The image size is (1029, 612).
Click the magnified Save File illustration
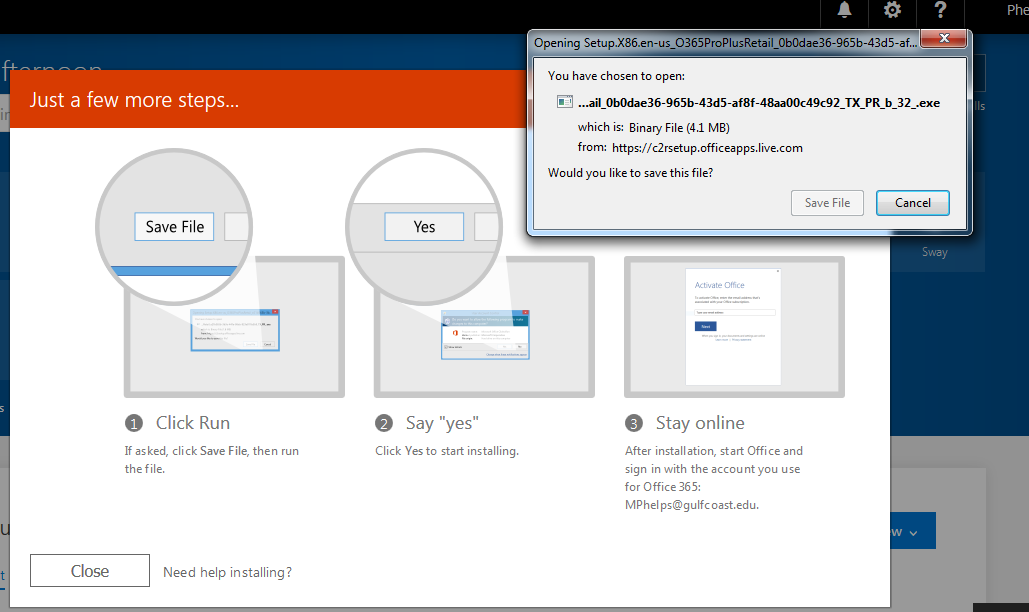tap(175, 227)
